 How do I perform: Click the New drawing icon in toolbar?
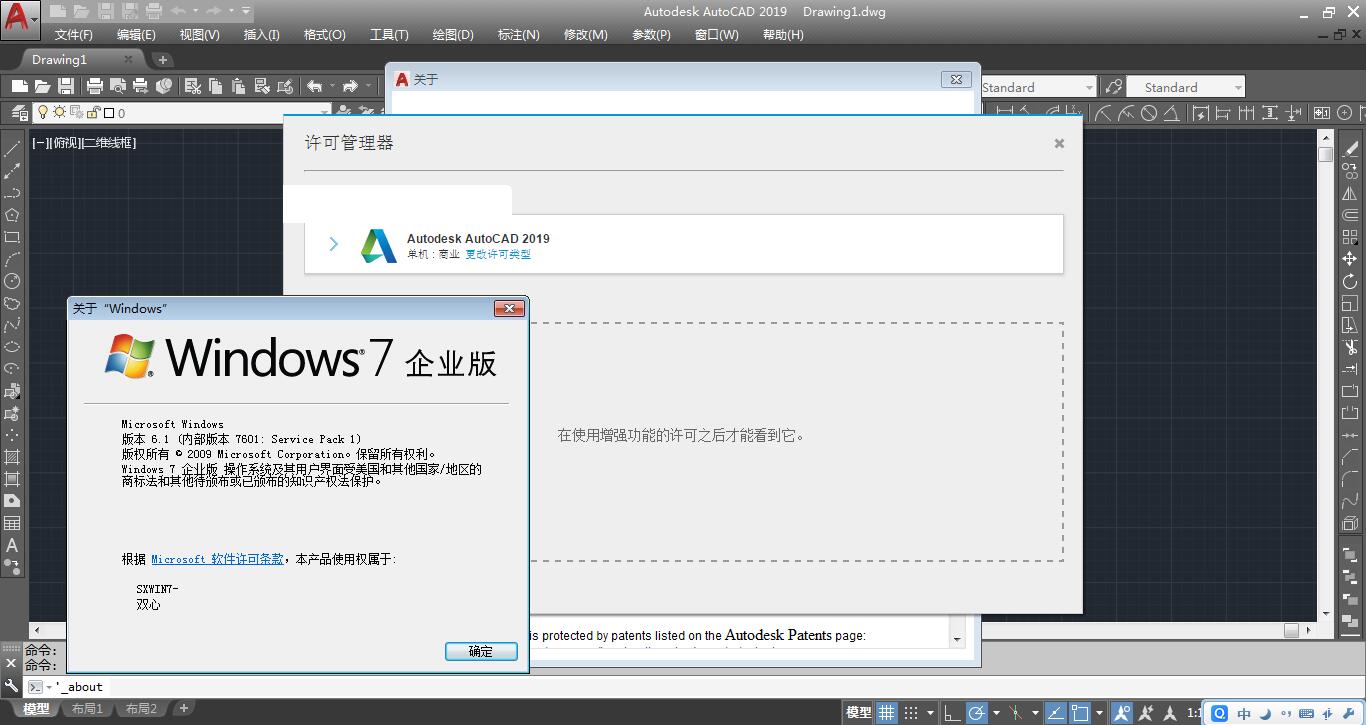[19, 87]
